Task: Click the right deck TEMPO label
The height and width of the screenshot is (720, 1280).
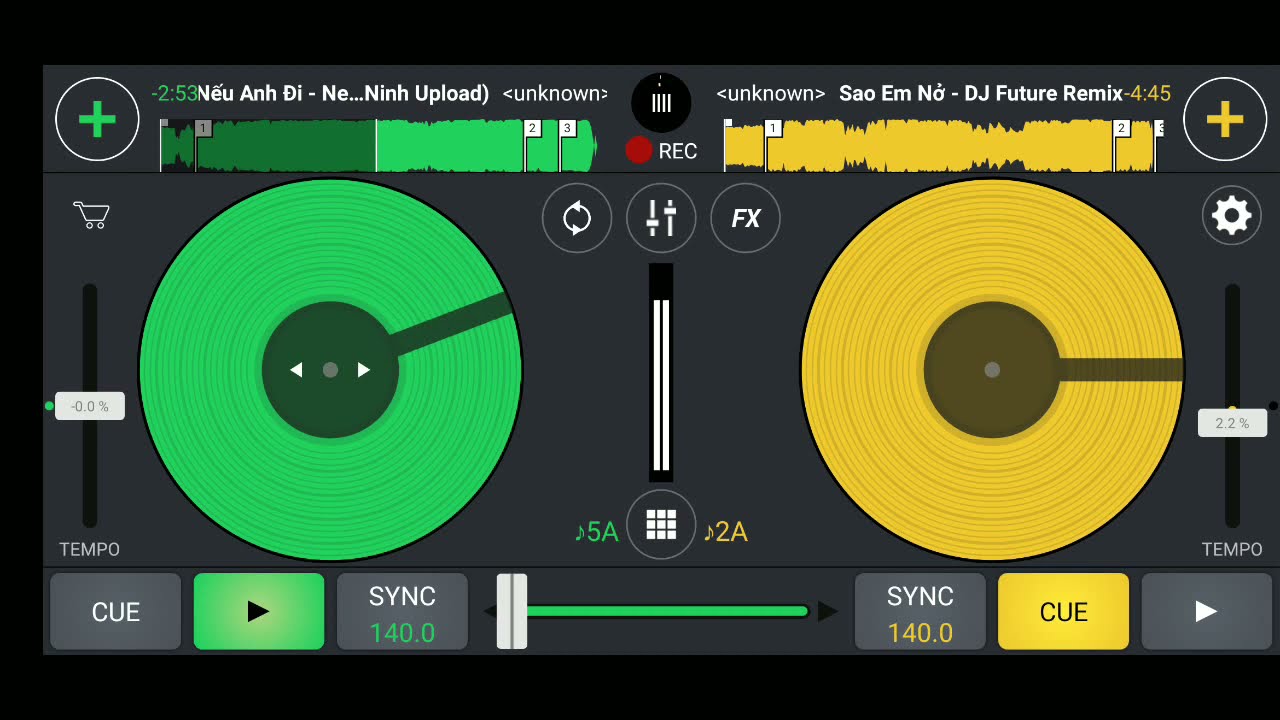Action: pyautogui.click(x=1232, y=549)
